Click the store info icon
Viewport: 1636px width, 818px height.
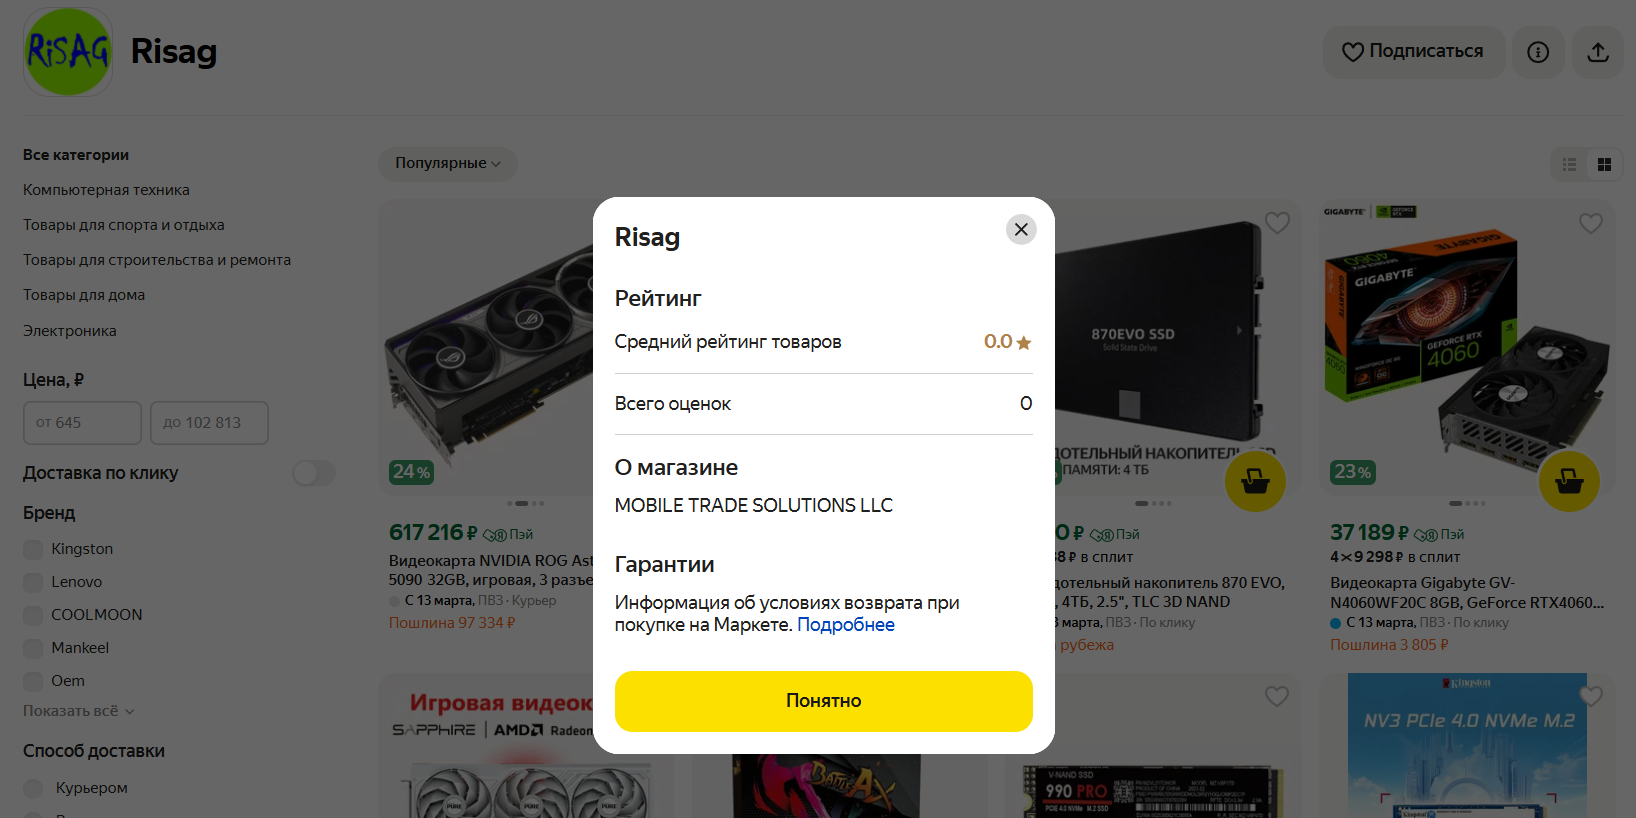click(x=1538, y=52)
